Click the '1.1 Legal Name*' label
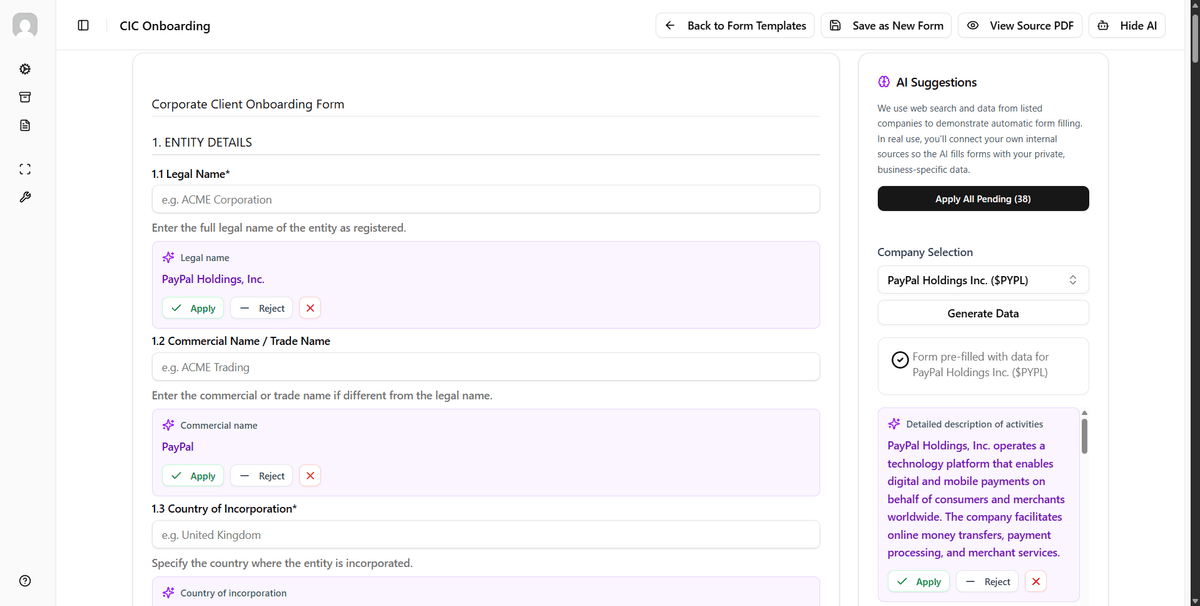This screenshot has width=1200, height=606. coord(191,173)
